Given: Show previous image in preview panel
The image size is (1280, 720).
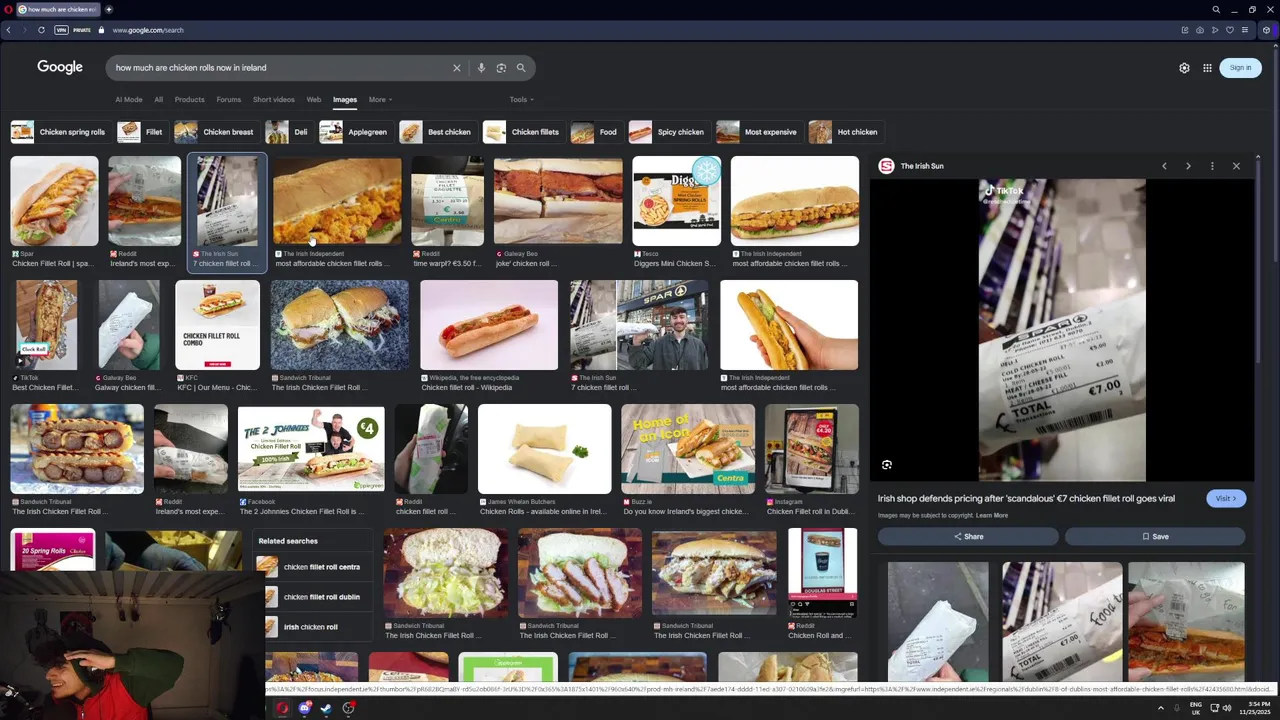Looking at the screenshot, I should 1164,166.
